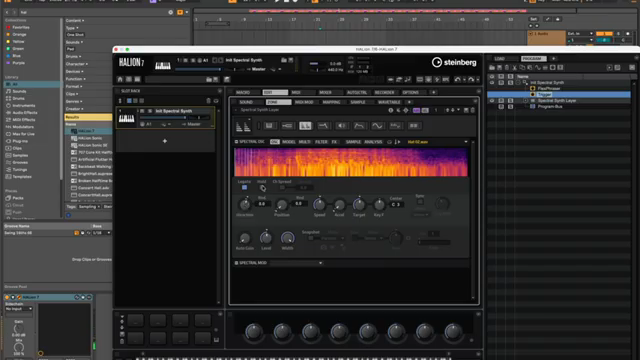Select Sounds in Ableton Library sidebar
The height and width of the screenshot is (360, 640).
19,91
